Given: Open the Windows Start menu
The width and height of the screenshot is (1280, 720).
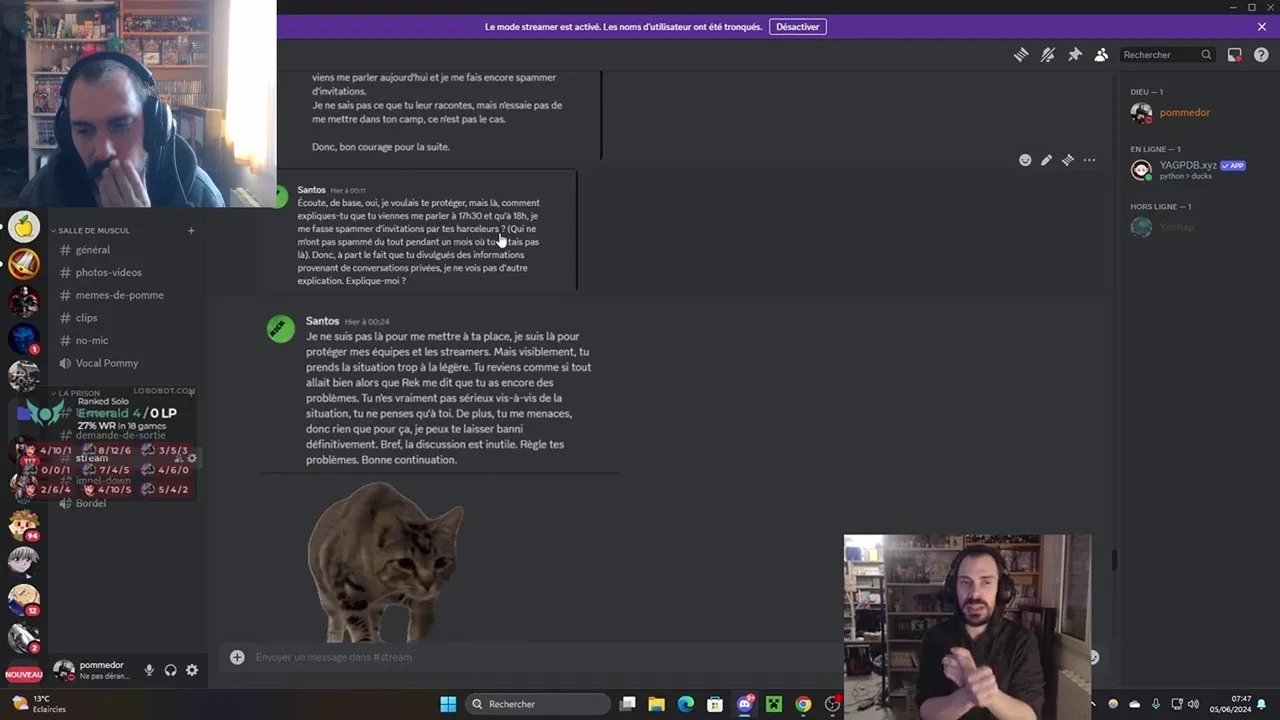Looking at the screenshot, I should 448,704.
